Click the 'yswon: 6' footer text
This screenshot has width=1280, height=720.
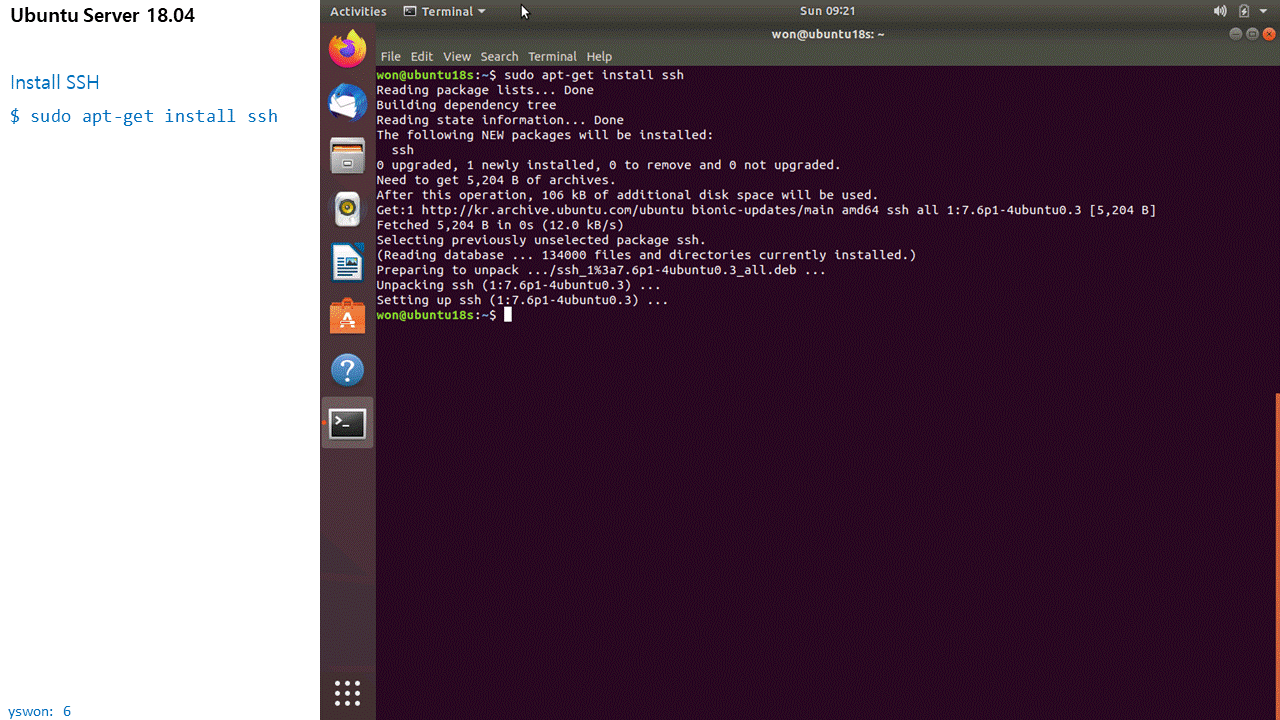point(40,712)
